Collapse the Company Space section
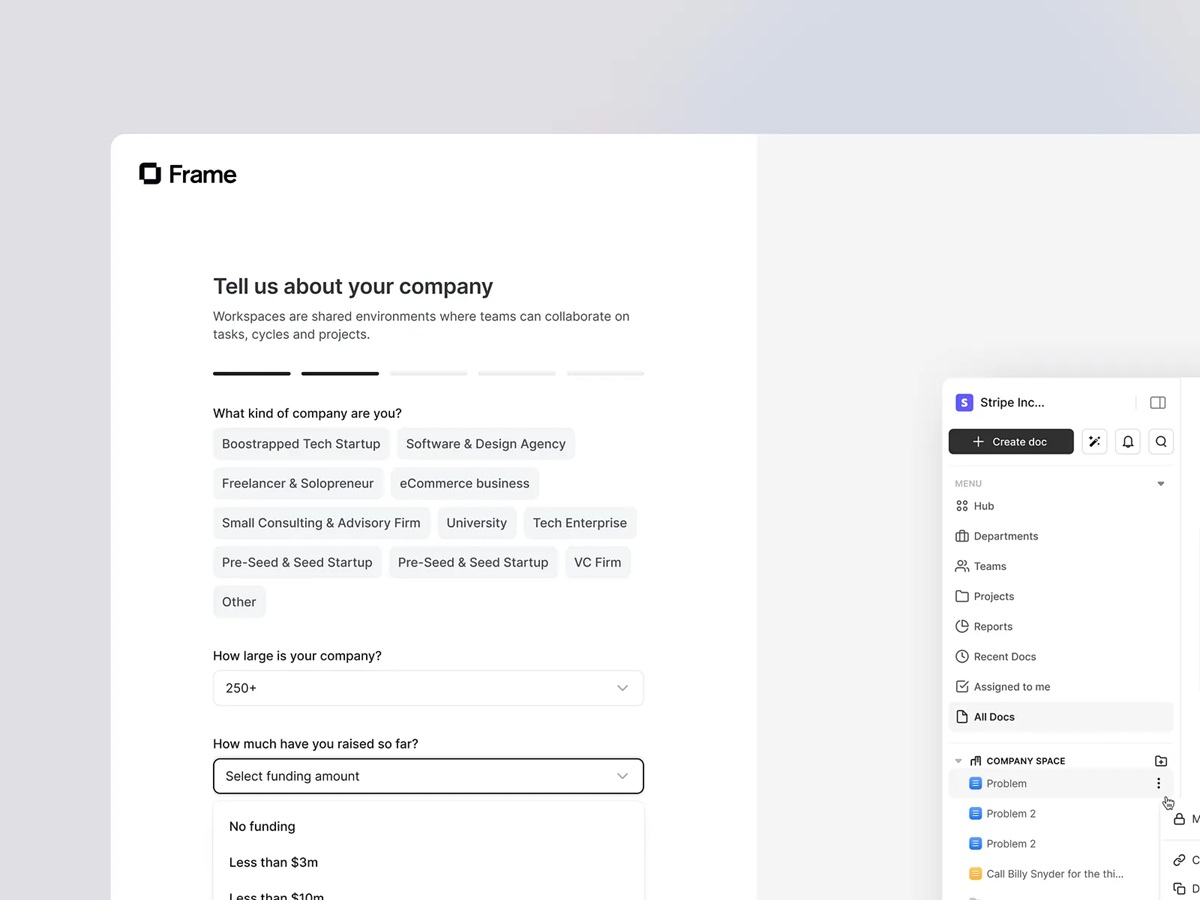Viewport: 1200px width, 900px height. point(958,760)
